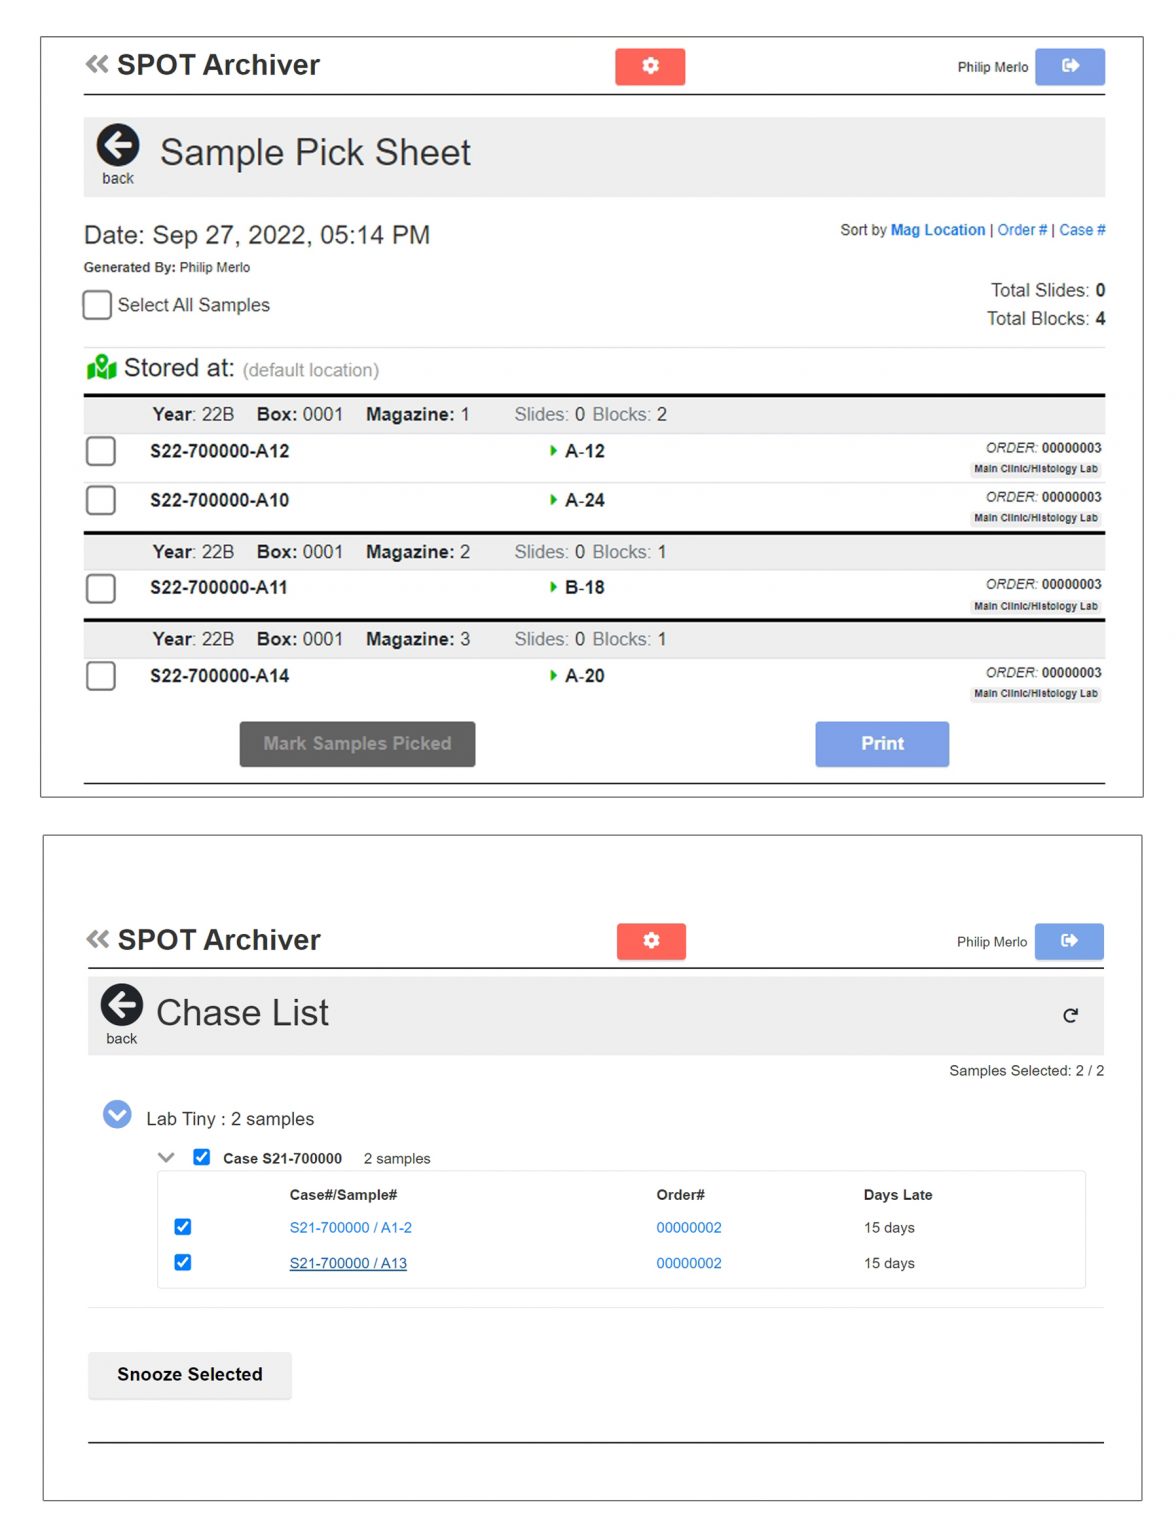Sort the pick sheet by Case #
The height and width of the screenshot is (1536, 1176).
click(x=1082, y=230)
